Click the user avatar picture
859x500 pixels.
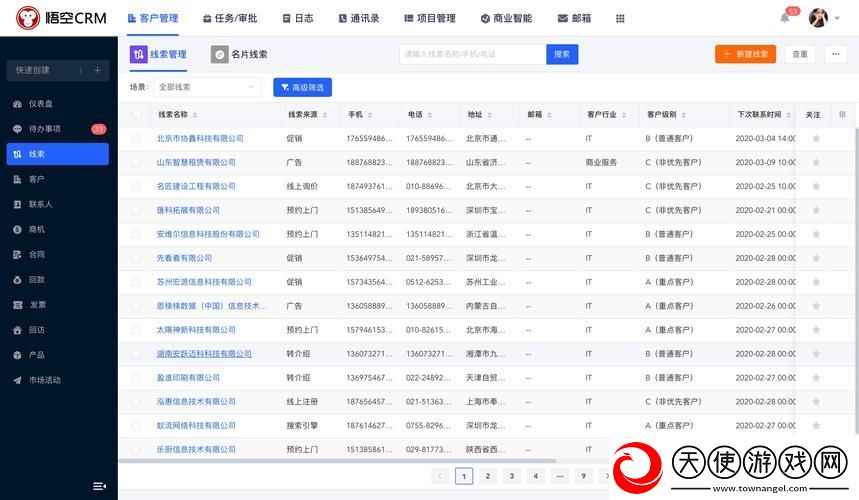point(818,18)
